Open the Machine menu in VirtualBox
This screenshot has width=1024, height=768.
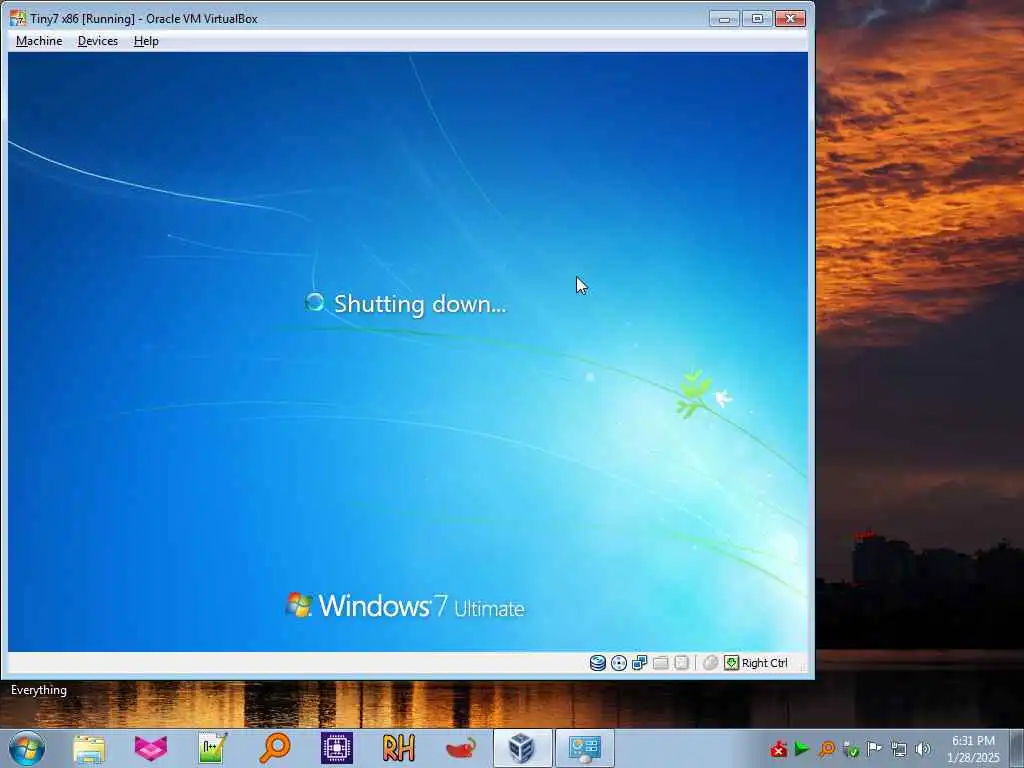pos(39,41)
